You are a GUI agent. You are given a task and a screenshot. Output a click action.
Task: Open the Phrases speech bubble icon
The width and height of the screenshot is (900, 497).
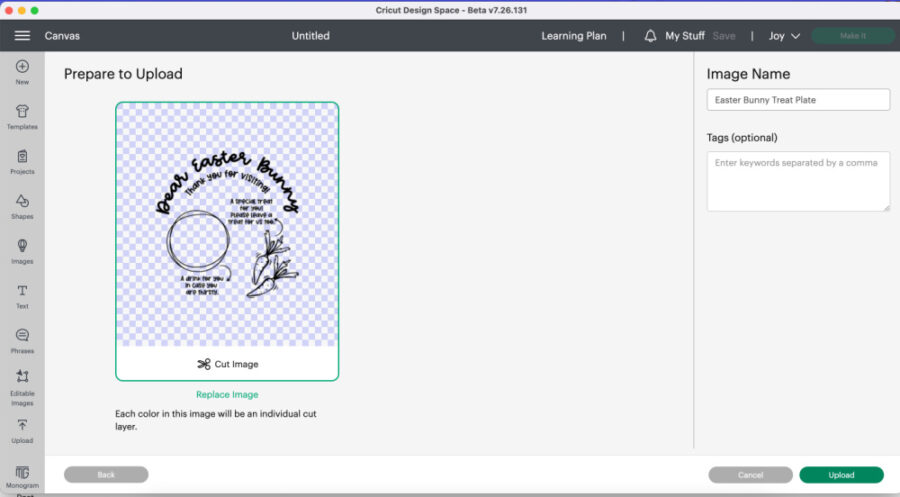[x=22, y=336]
